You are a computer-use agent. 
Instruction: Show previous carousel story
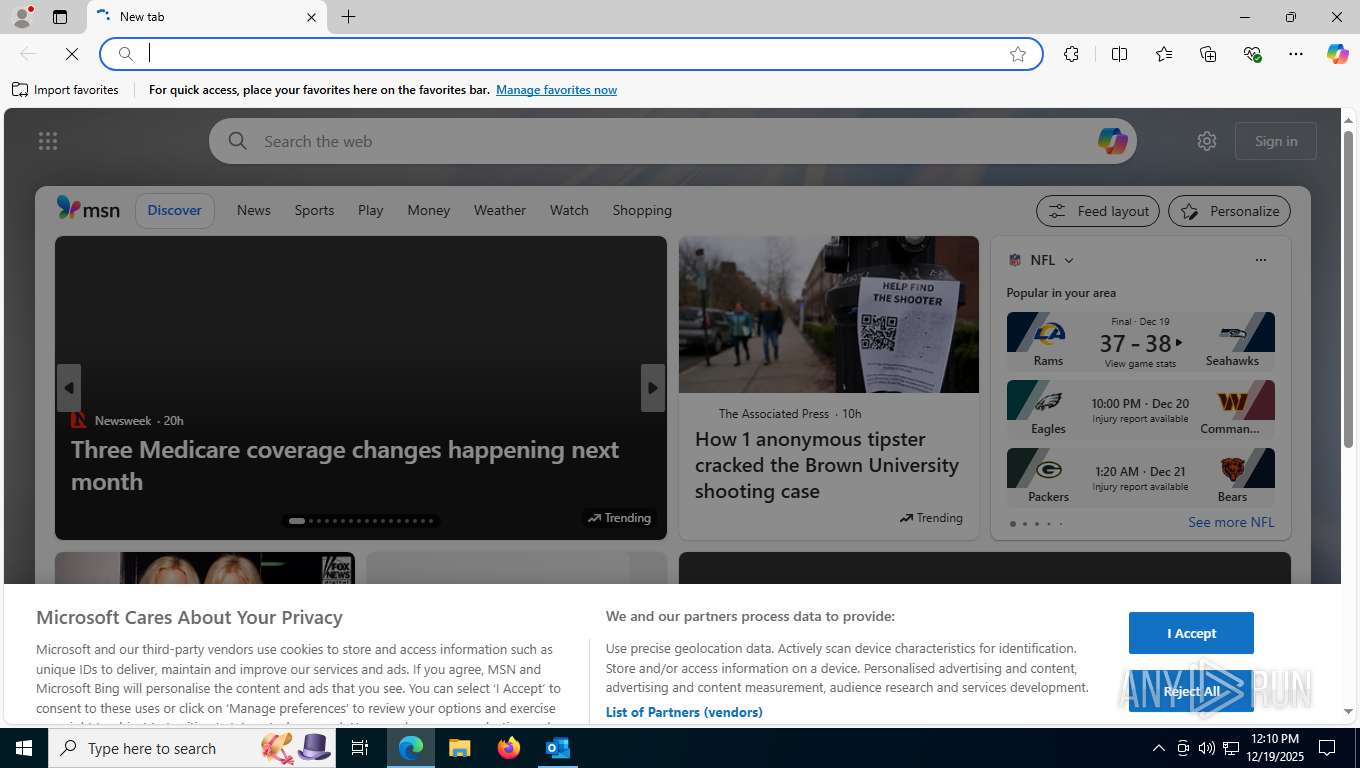69,388
